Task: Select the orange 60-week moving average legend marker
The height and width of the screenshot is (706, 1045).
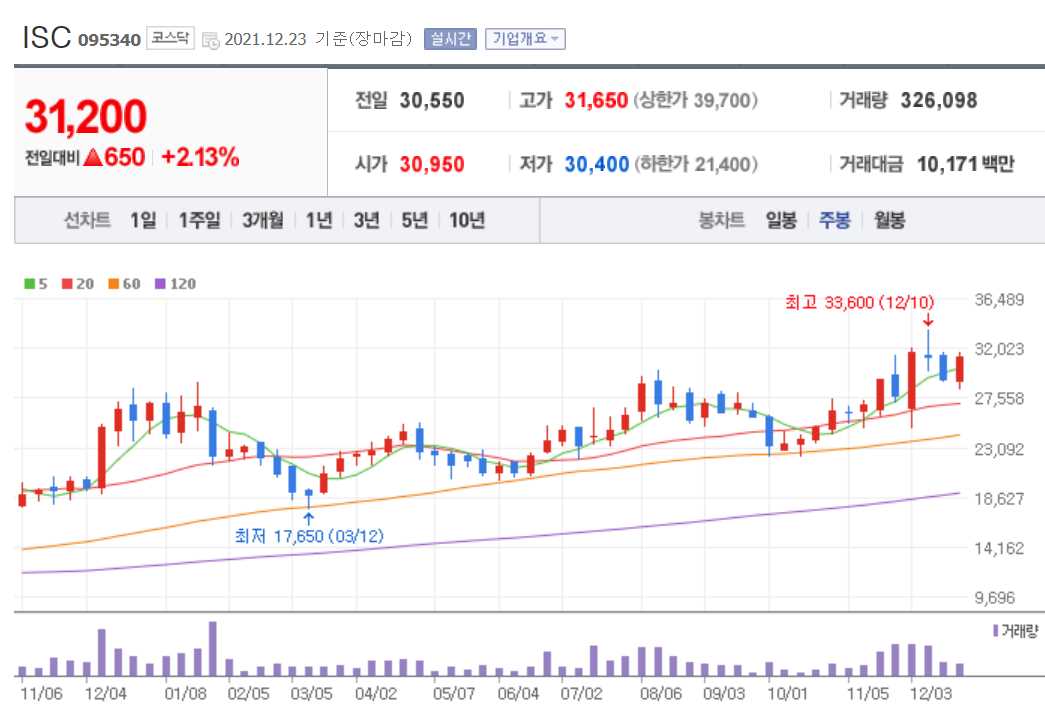Action: [x=113, y=284]
